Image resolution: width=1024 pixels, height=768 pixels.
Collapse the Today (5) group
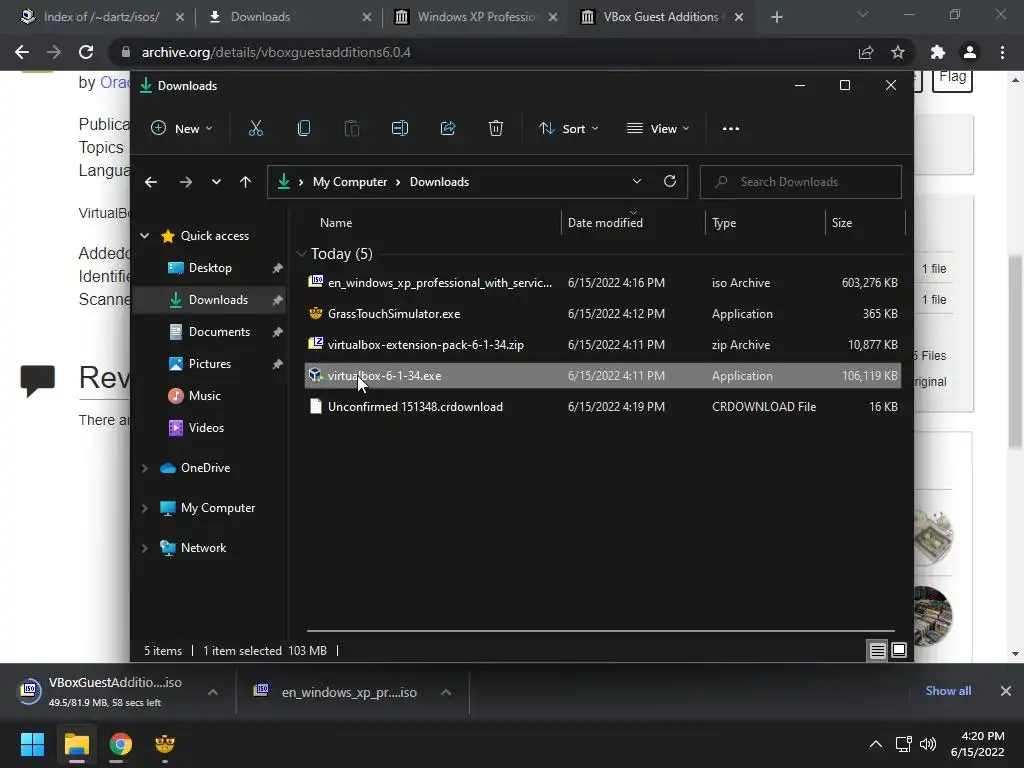click(x=301, y=253)
